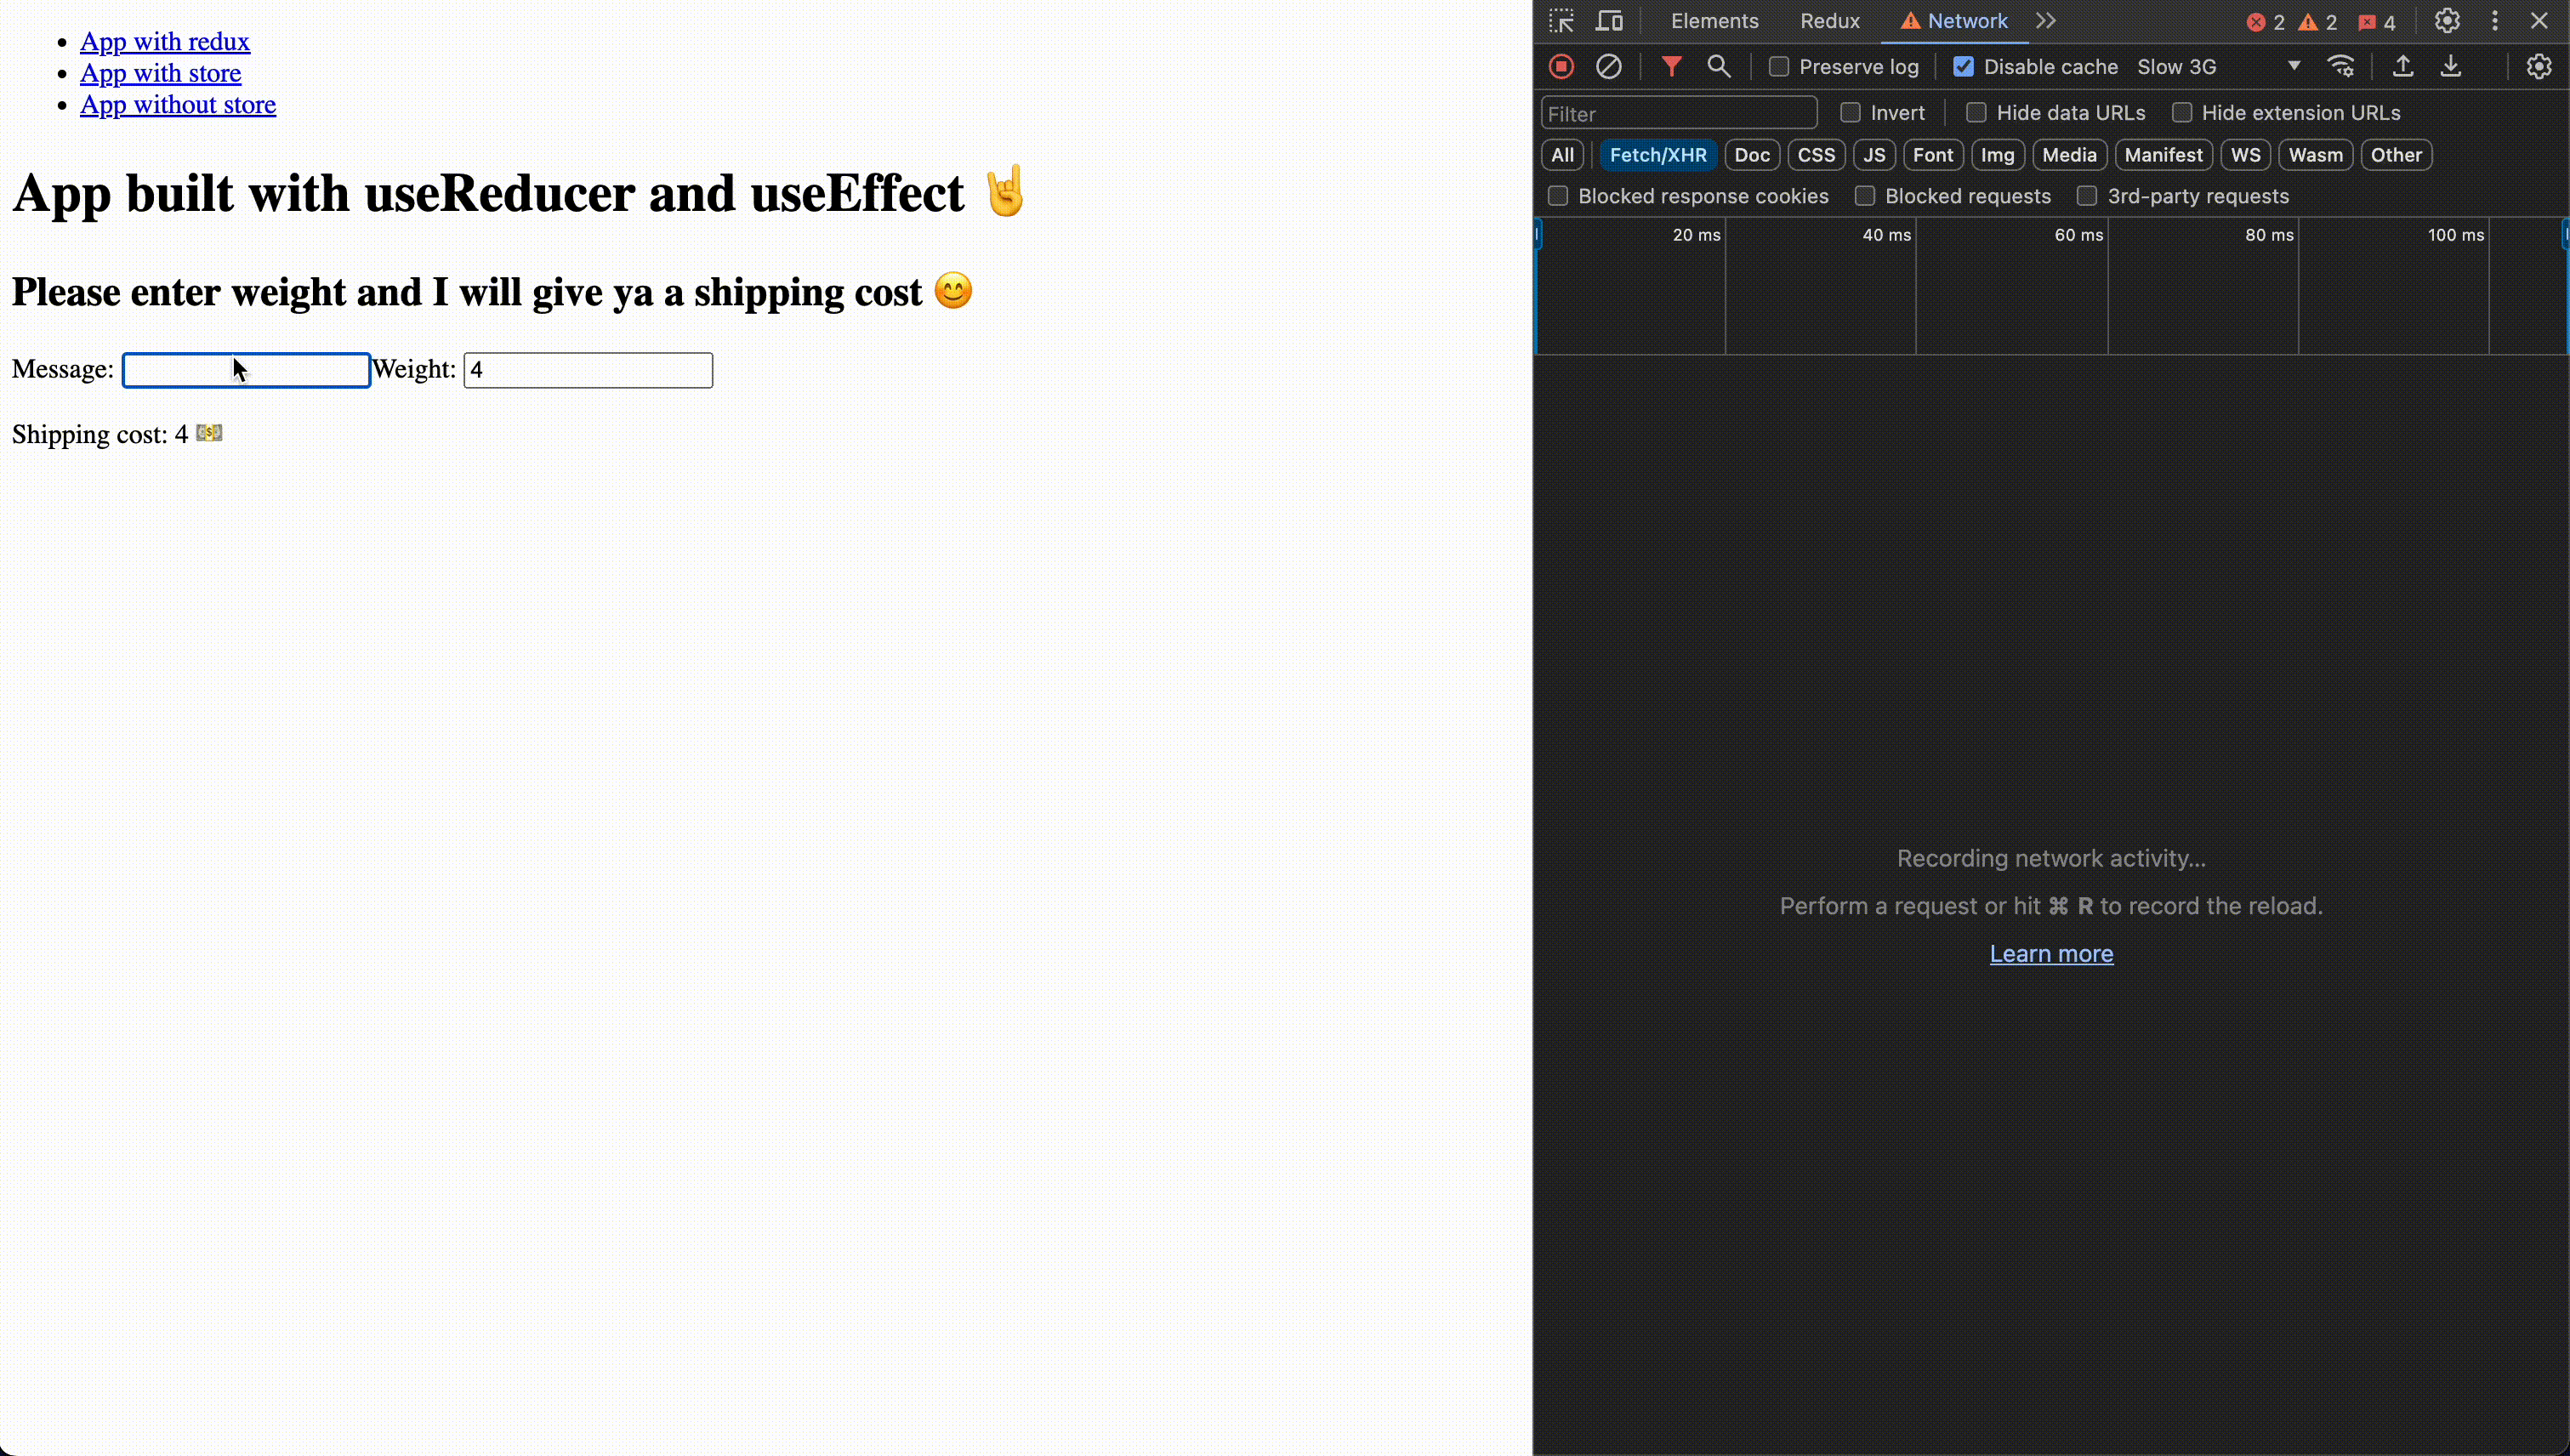2570x1456 pixels.
Task: Expand hidden DevTools panels with chevron
Action: click(2046, 20)
